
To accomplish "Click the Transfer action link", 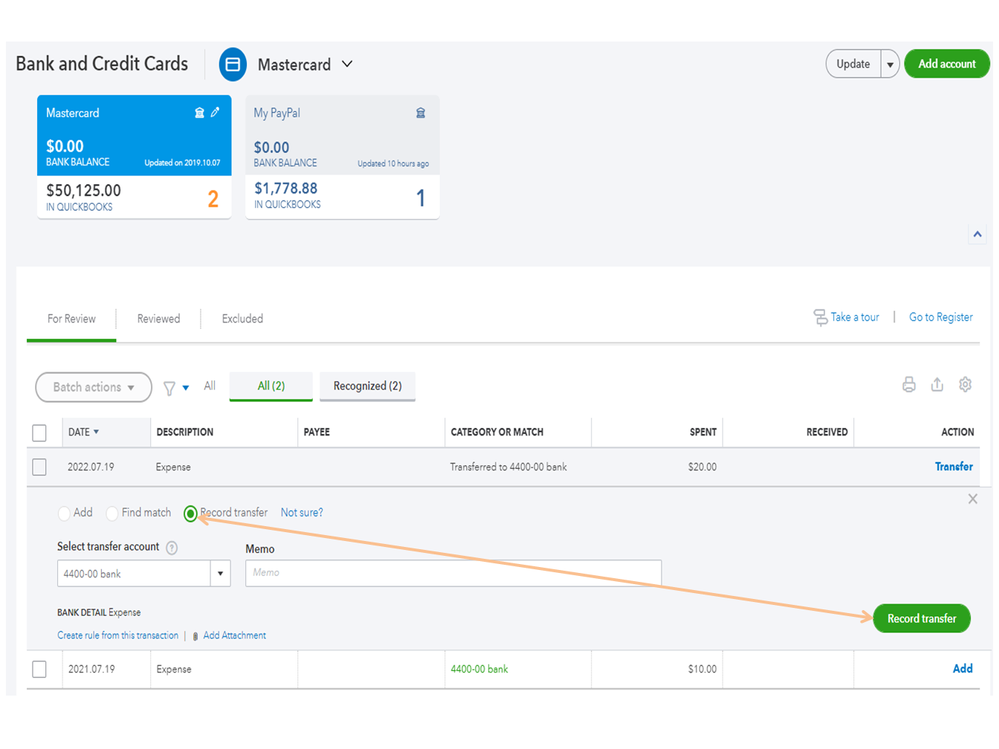I will [954, 467].
